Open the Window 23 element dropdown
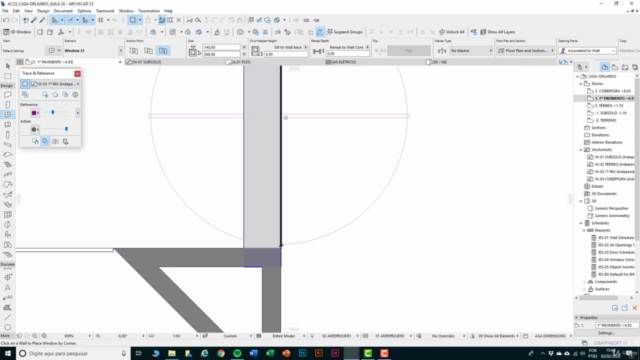The width and height of the screenshot is (640, 360). point(121,51)
